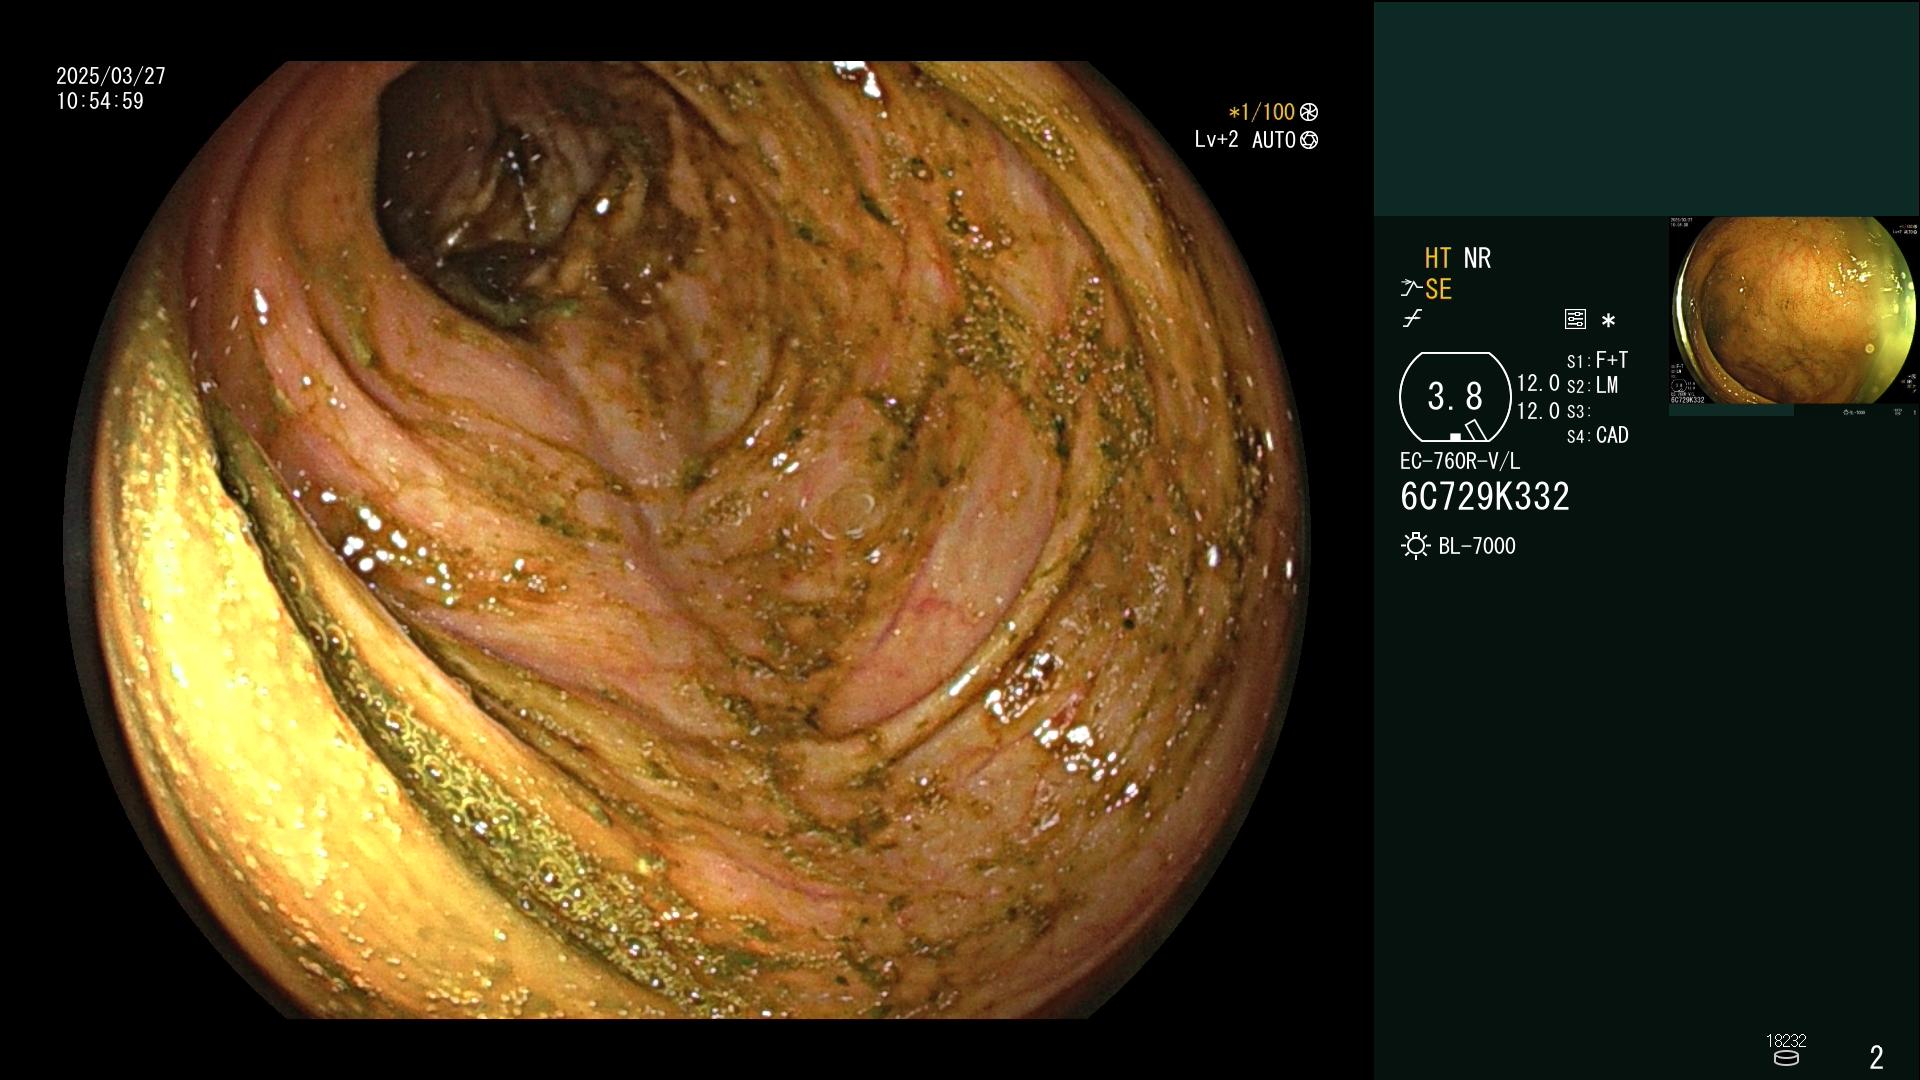Click the iris icon next to AUTO
Screen dimensions: 1920x1080
[x=1309, y=141]
